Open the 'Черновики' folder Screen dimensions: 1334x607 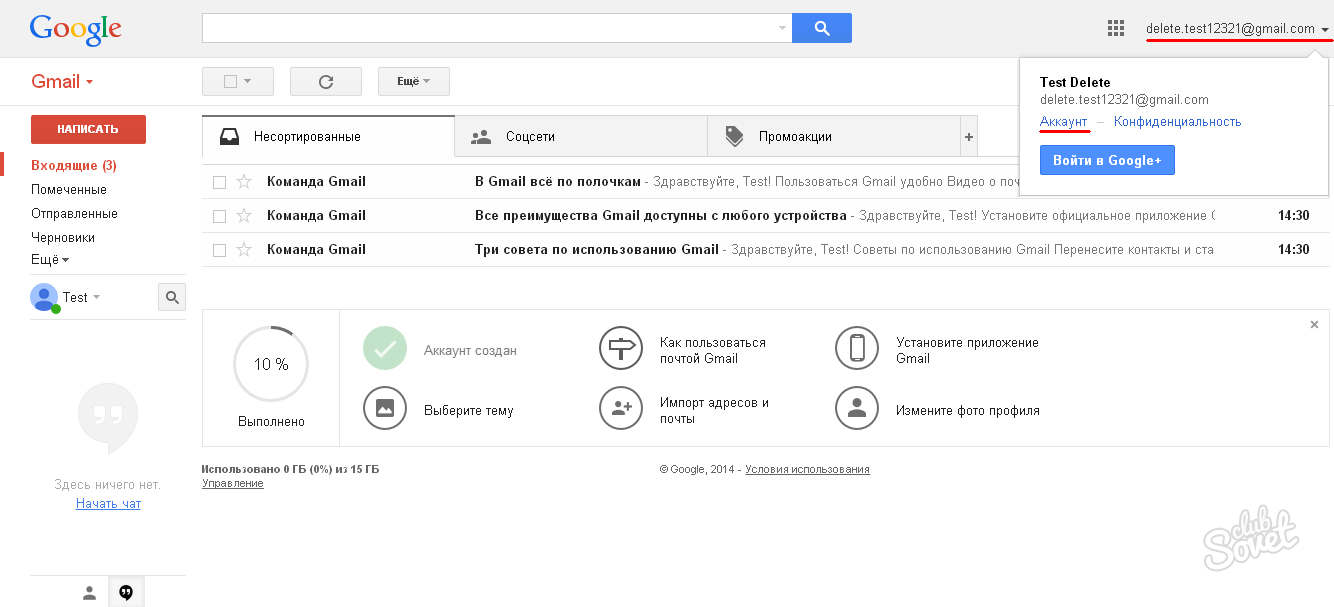pyautogui.click(x=63, y=238)
